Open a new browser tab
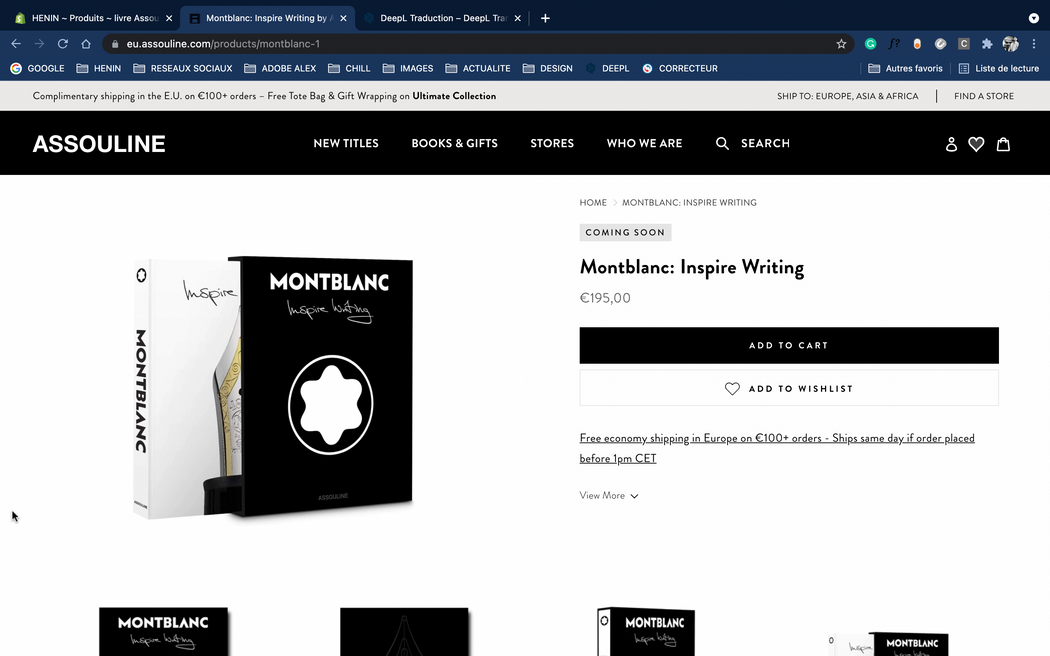1050x656 pixels. tap(545, 18)
